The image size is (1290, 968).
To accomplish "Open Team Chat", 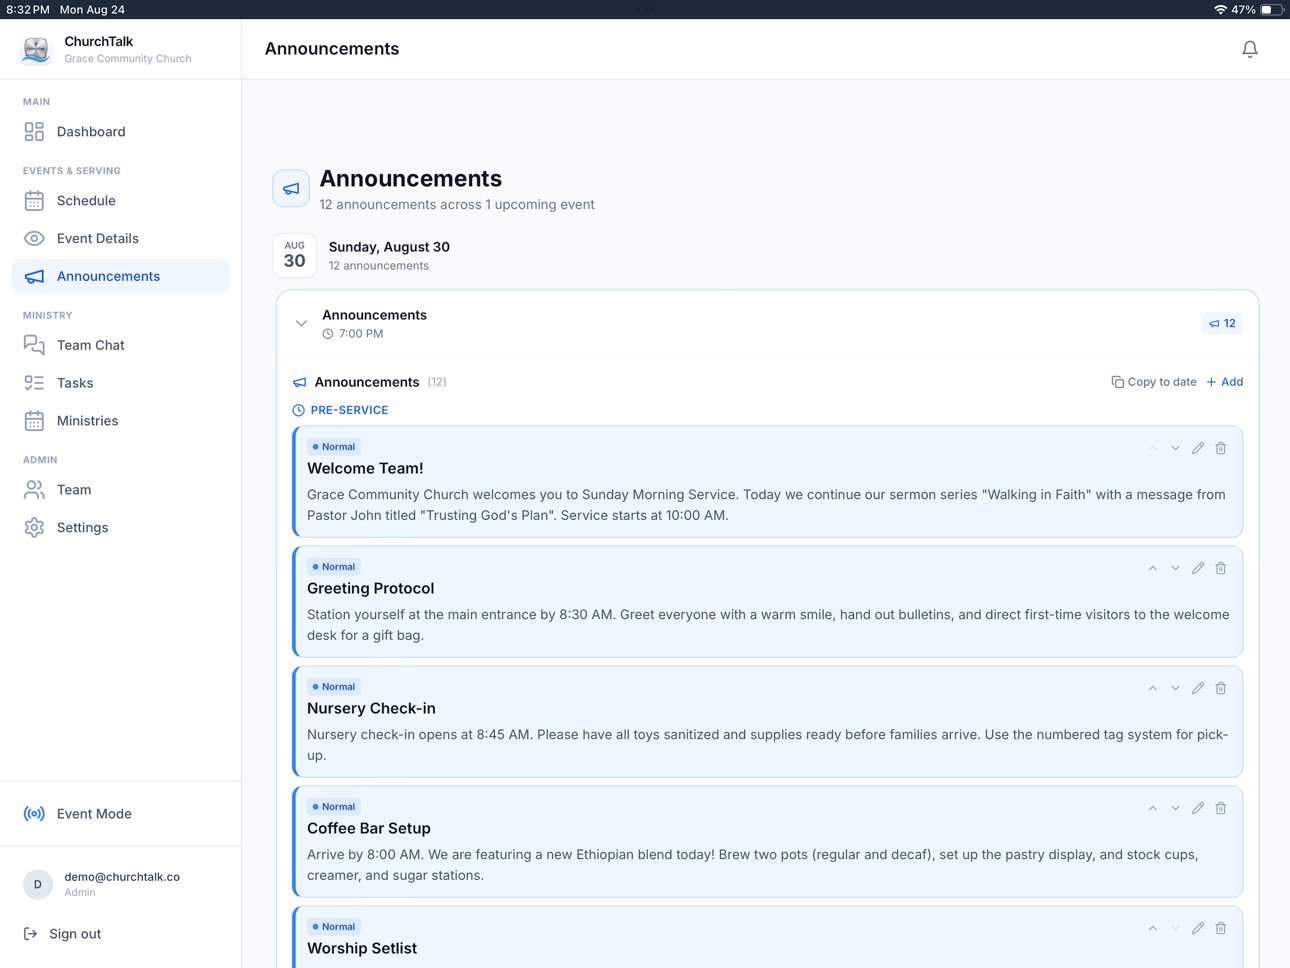I will point(120,346).
